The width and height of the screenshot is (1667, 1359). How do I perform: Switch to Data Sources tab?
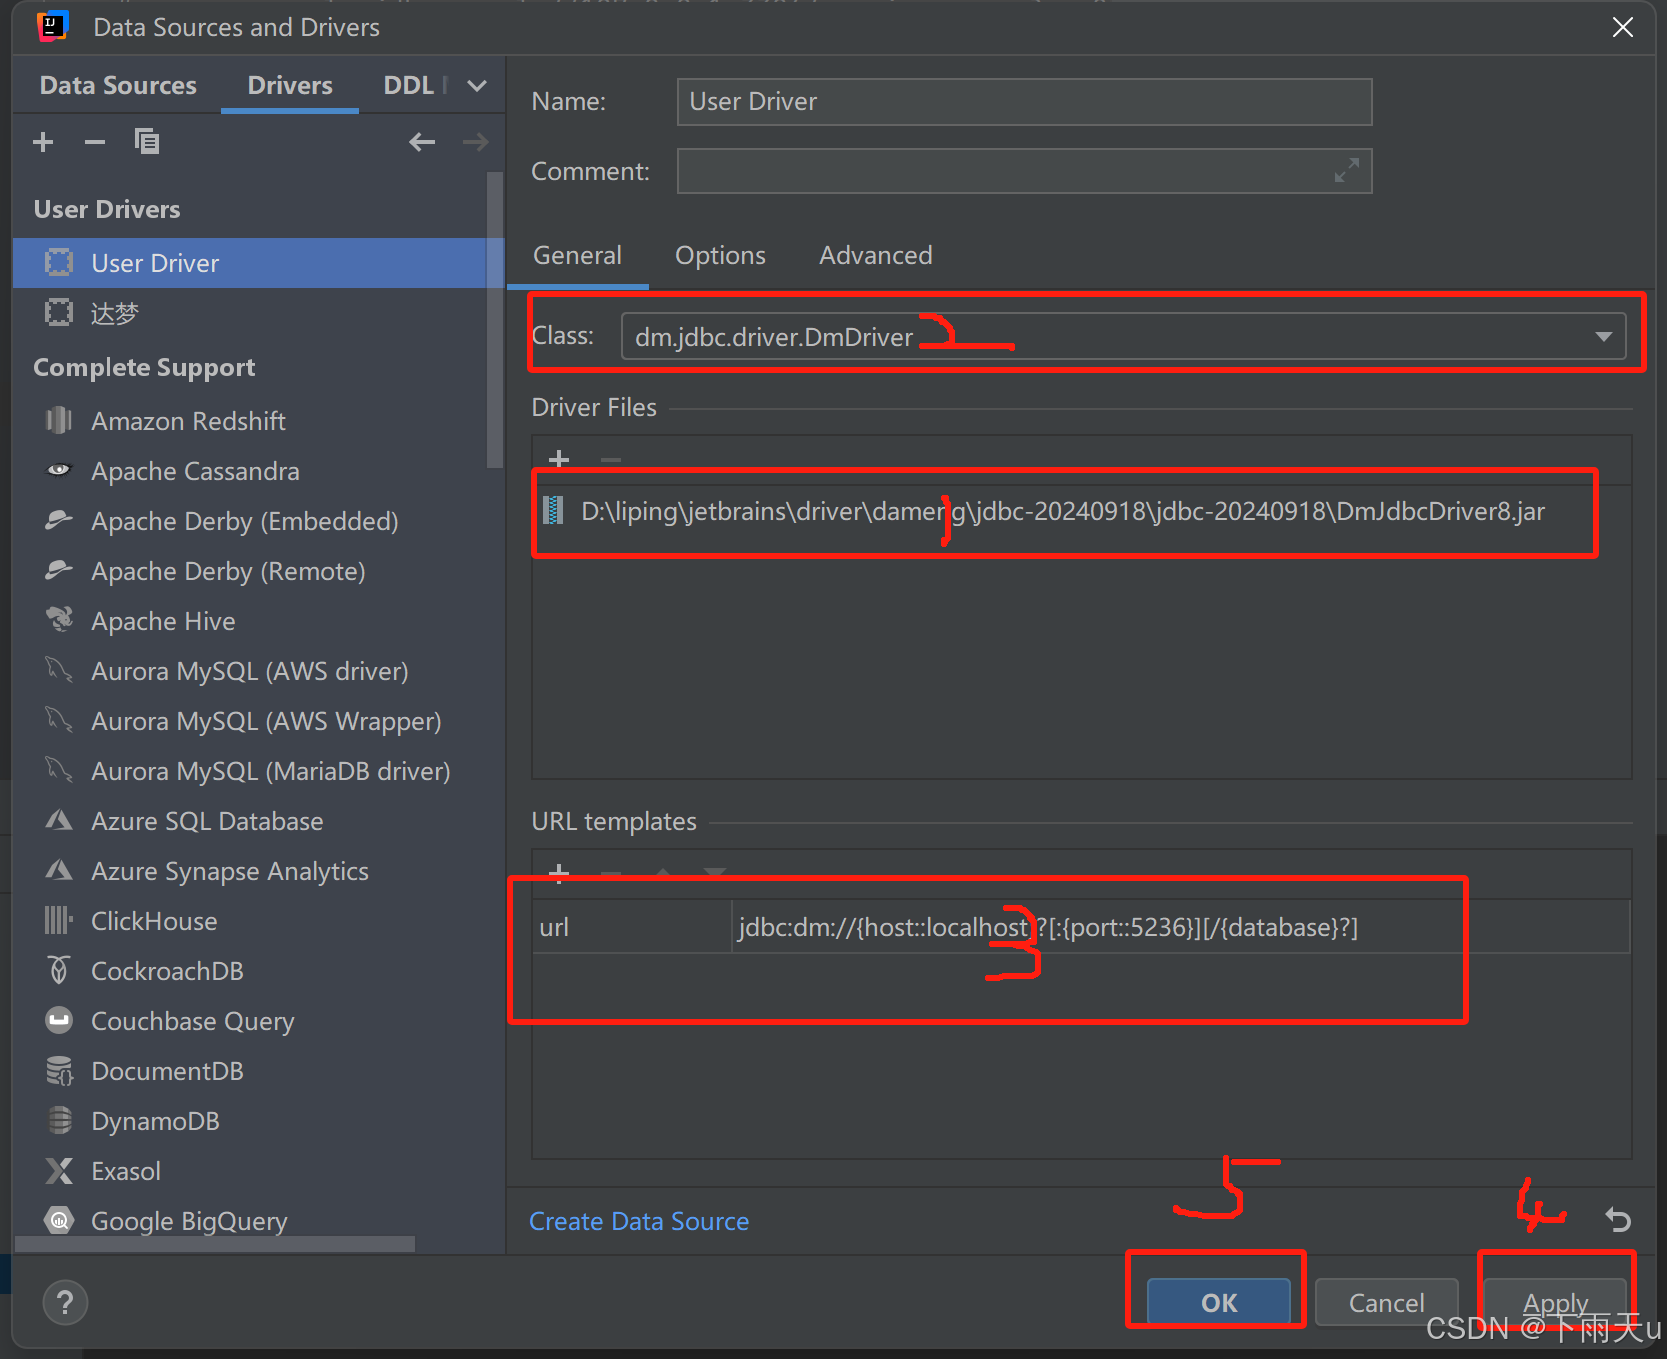[x=118, y=86]
